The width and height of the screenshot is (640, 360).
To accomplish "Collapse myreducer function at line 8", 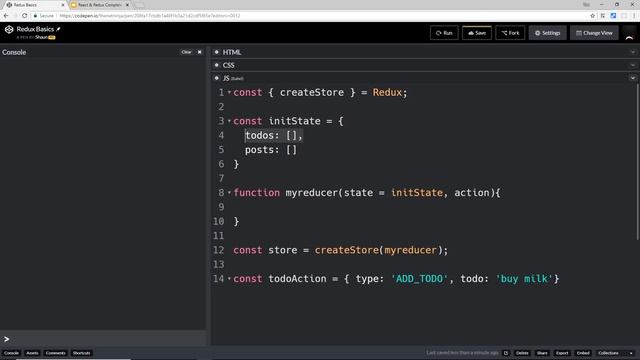I will [x=229, y=193].
